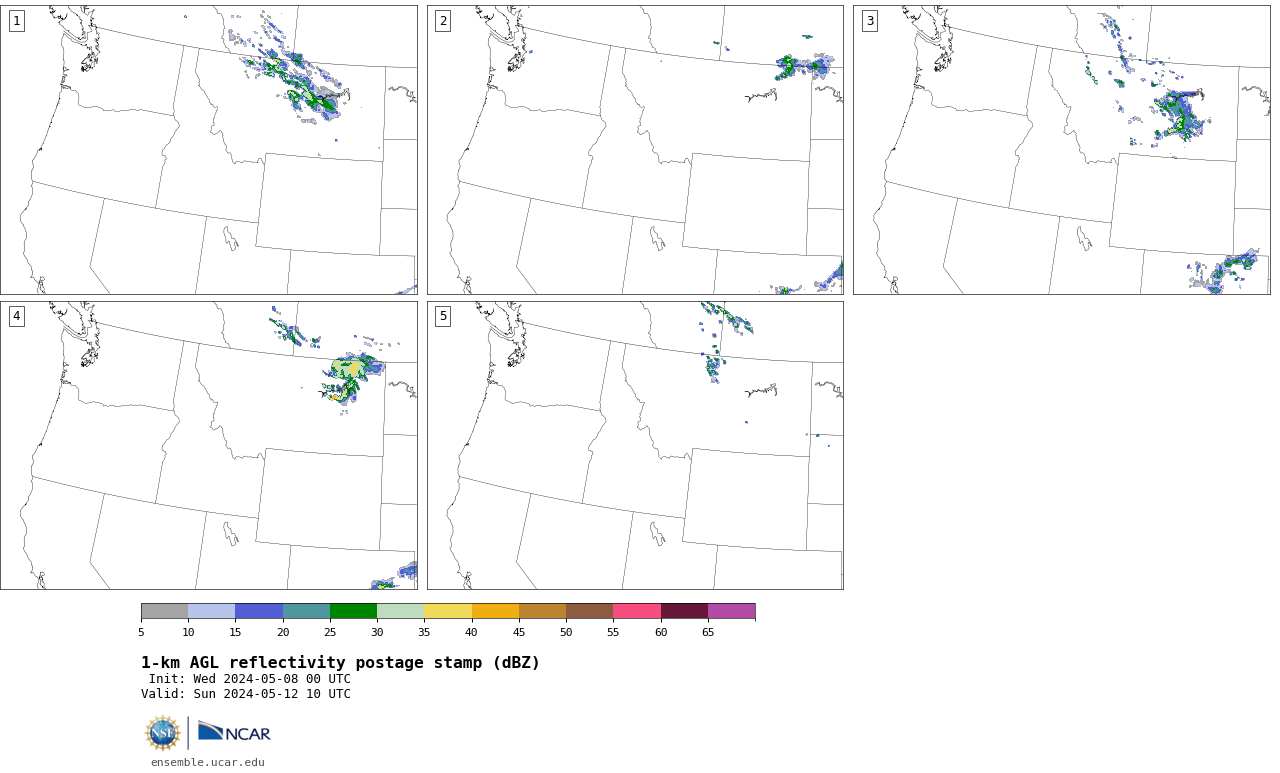Click the purple 65+ dBZ swatch
This screenshot has height=773, width=1280.
click(731, 611)
